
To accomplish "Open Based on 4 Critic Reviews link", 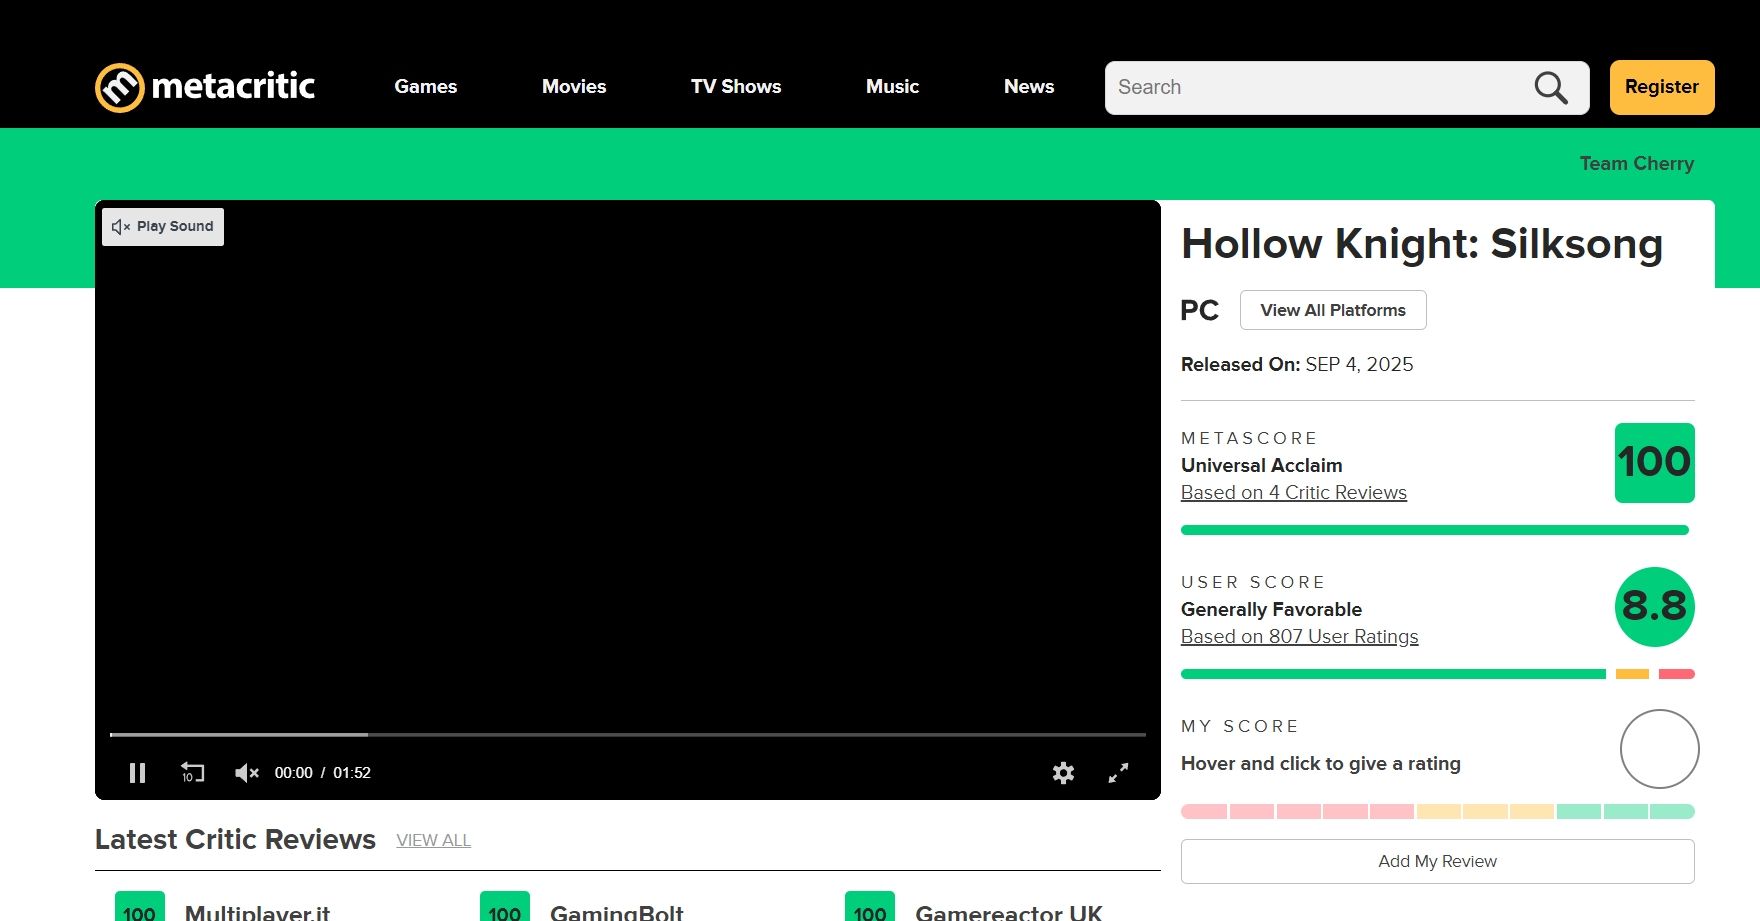I will coord(1293,493).
